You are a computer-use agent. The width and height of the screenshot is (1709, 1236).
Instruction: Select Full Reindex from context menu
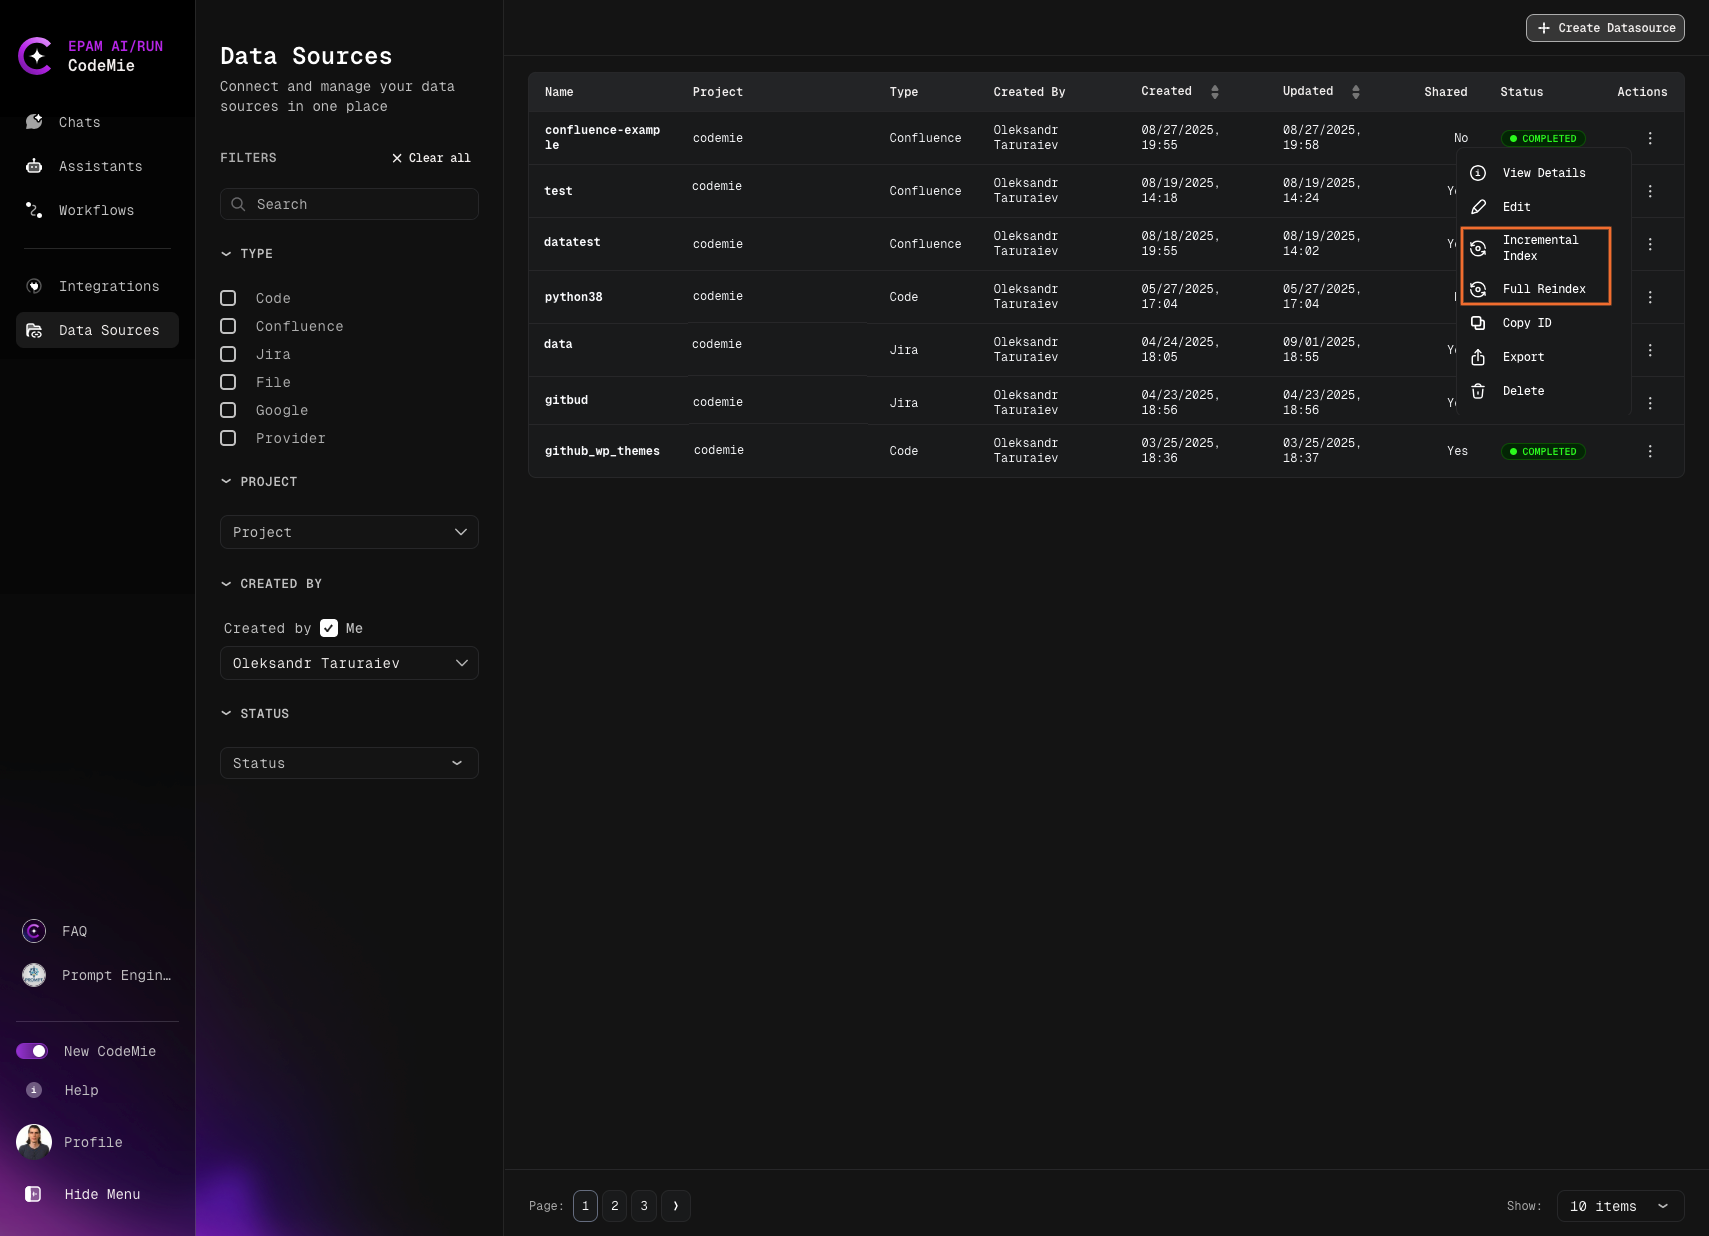1543,289
